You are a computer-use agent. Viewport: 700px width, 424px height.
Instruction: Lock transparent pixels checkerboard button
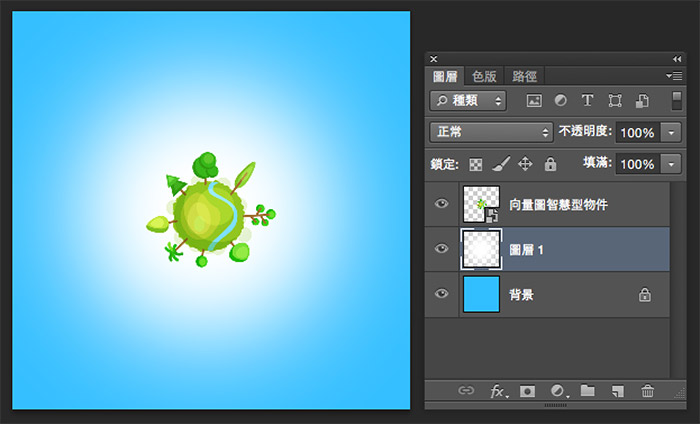[x=477, y=163]
